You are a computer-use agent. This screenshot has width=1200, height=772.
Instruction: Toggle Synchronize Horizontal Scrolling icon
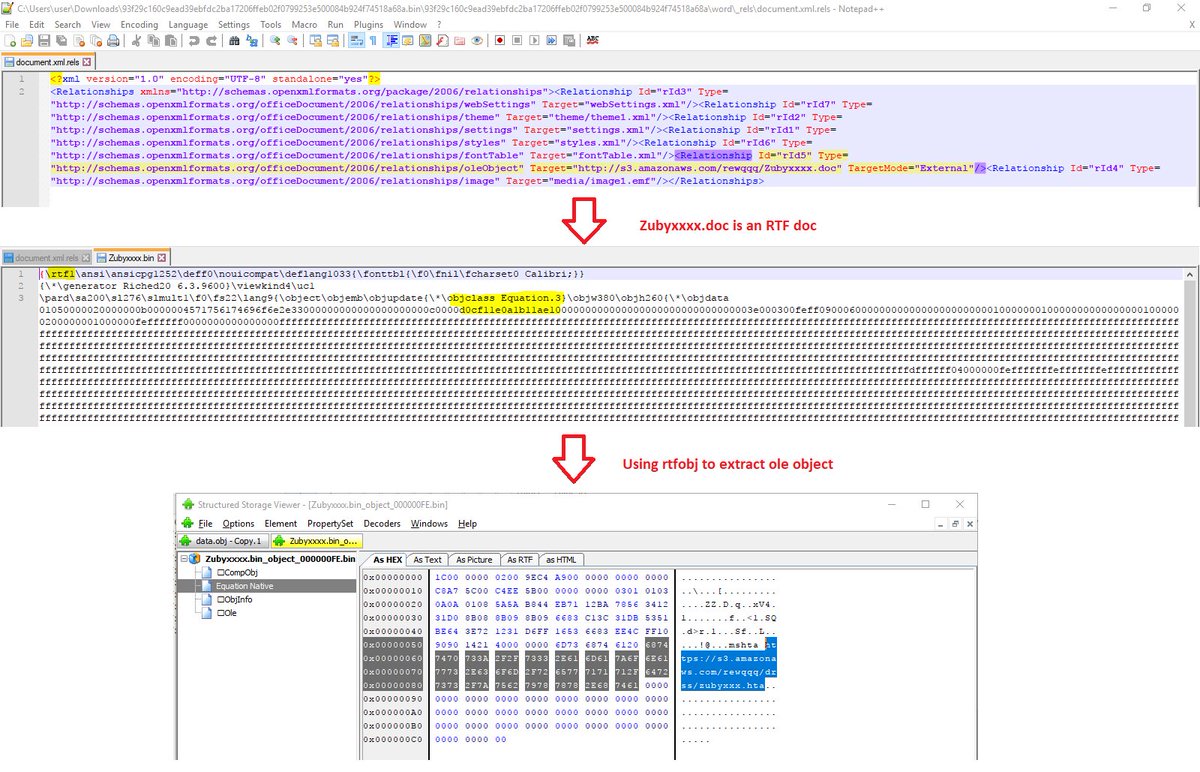[x=333, y=40]
